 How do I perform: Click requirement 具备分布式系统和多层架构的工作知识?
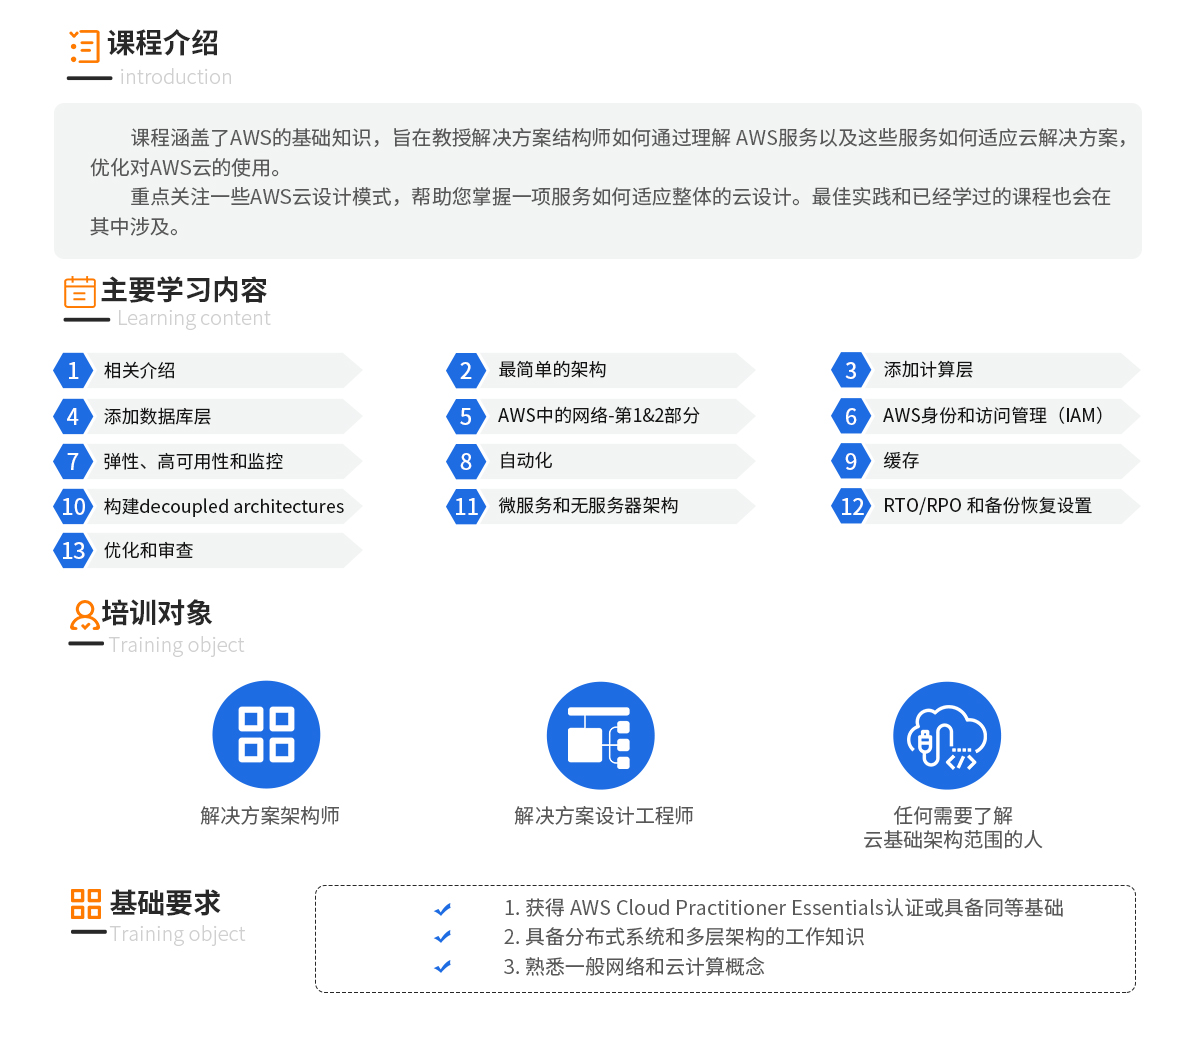pyautogui.click(x=684, y=937)
